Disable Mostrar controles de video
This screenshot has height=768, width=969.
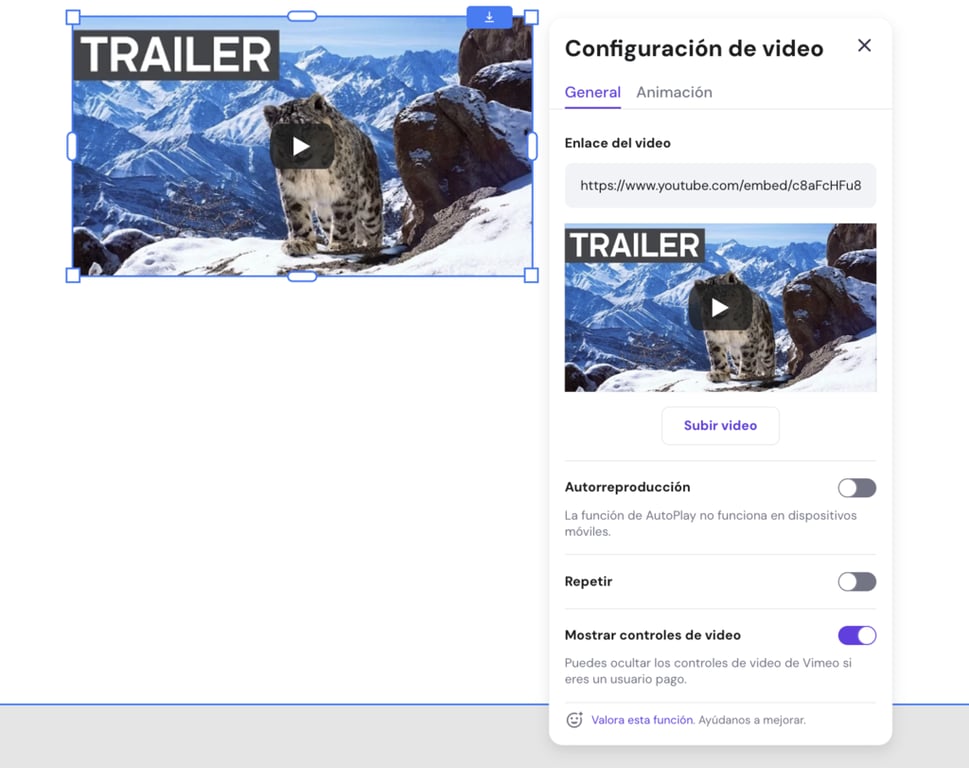tap(856, 635)
